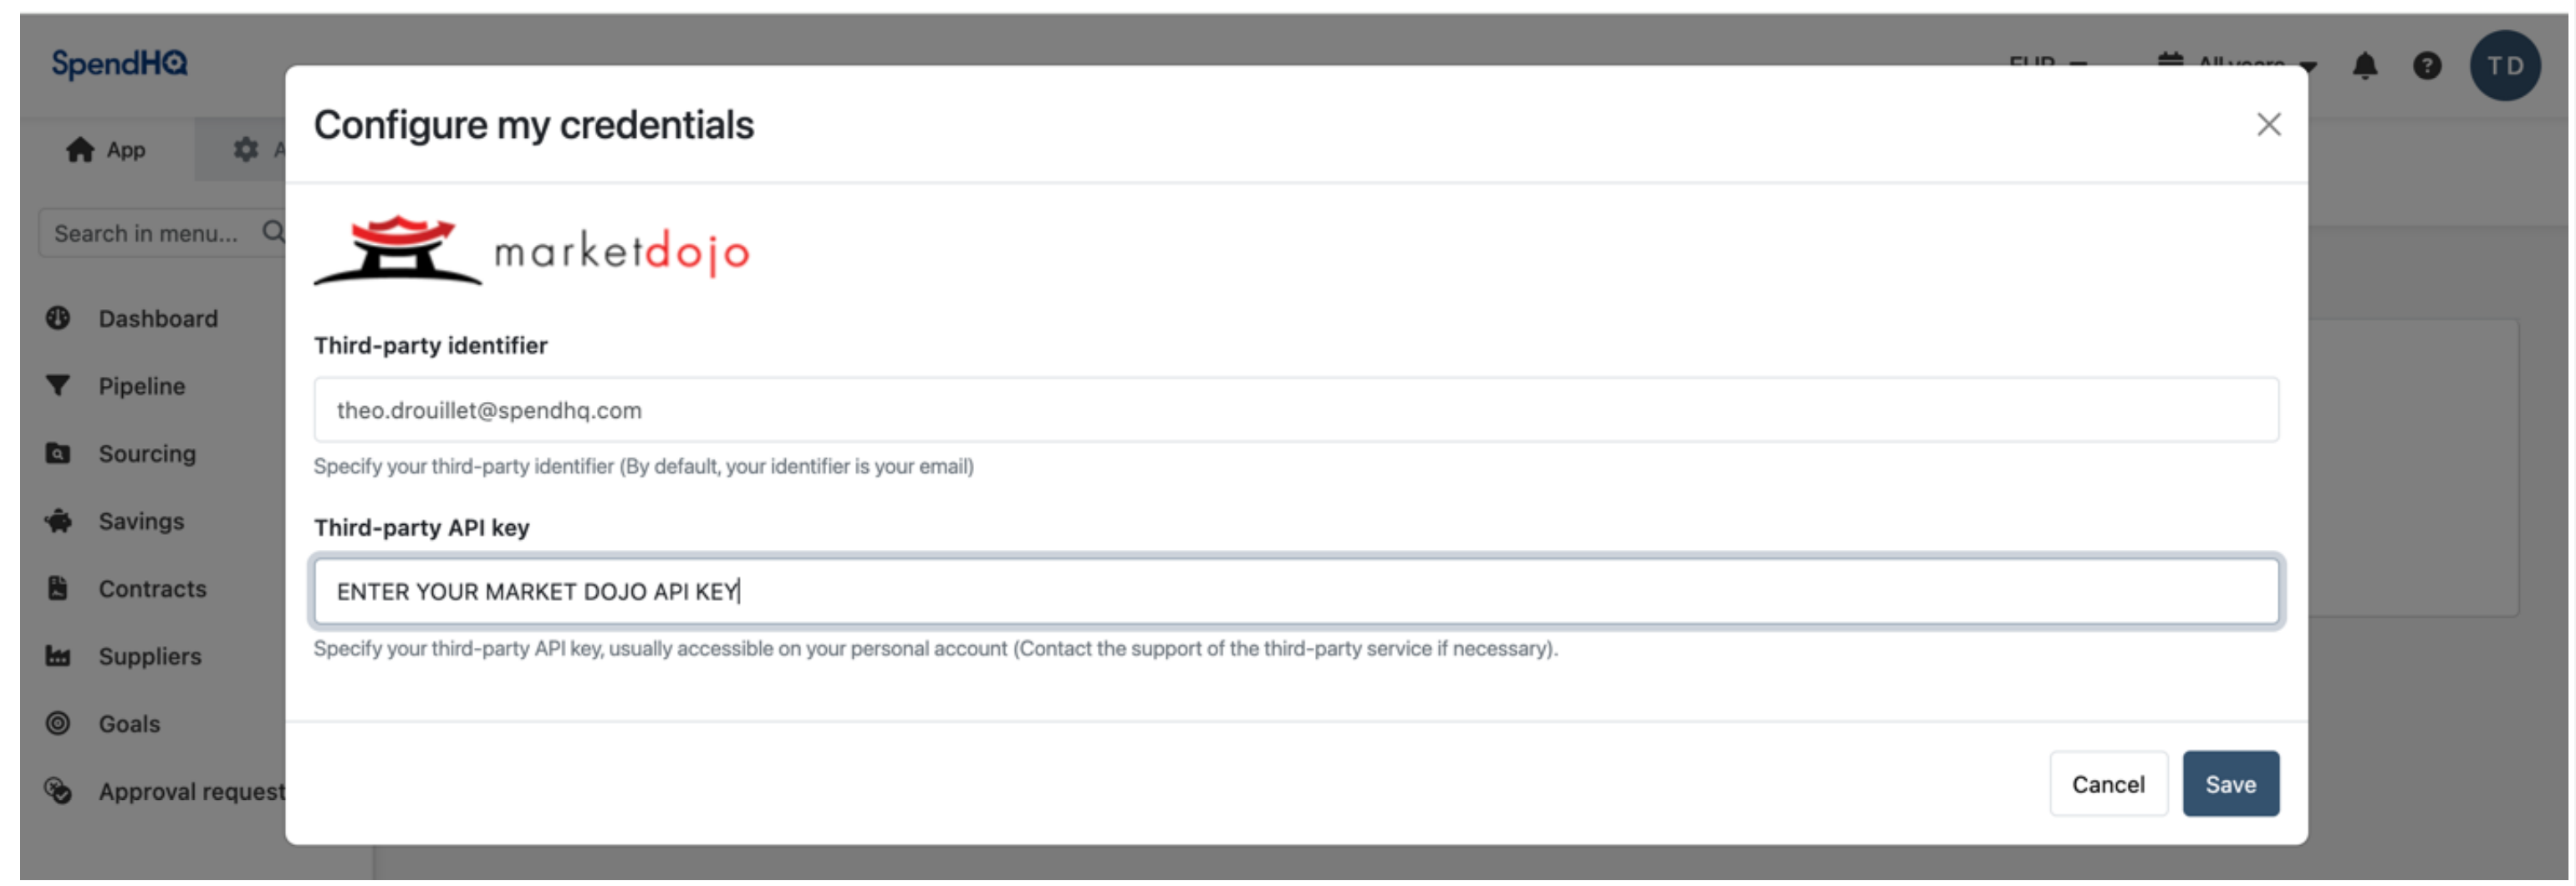Cancel the credentials dialog

click(x=2108, y=784)
